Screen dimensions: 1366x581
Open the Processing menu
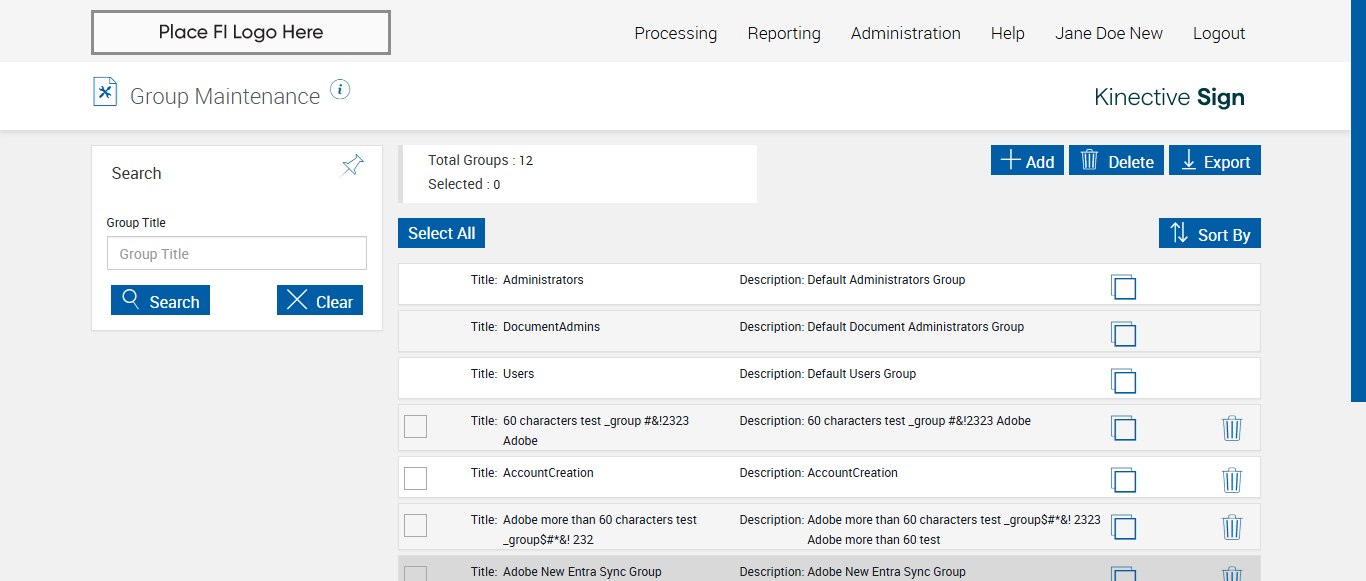675,33
